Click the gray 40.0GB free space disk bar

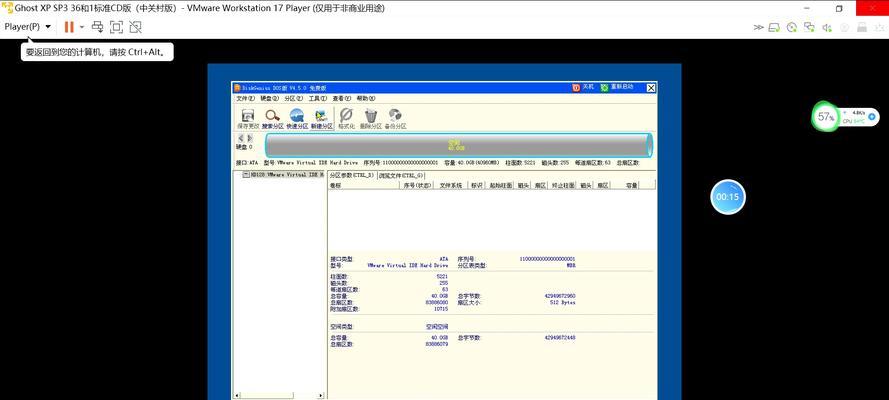click(x=459, y=146)
